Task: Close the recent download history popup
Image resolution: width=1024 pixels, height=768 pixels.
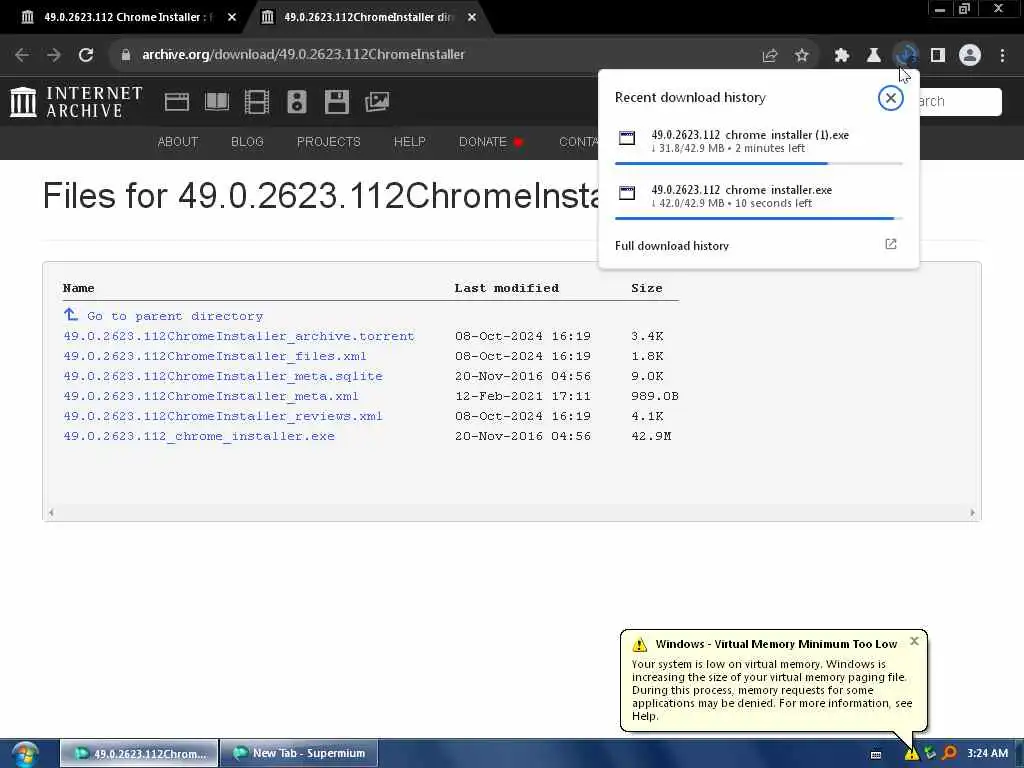Action: [x=890, y=98]
